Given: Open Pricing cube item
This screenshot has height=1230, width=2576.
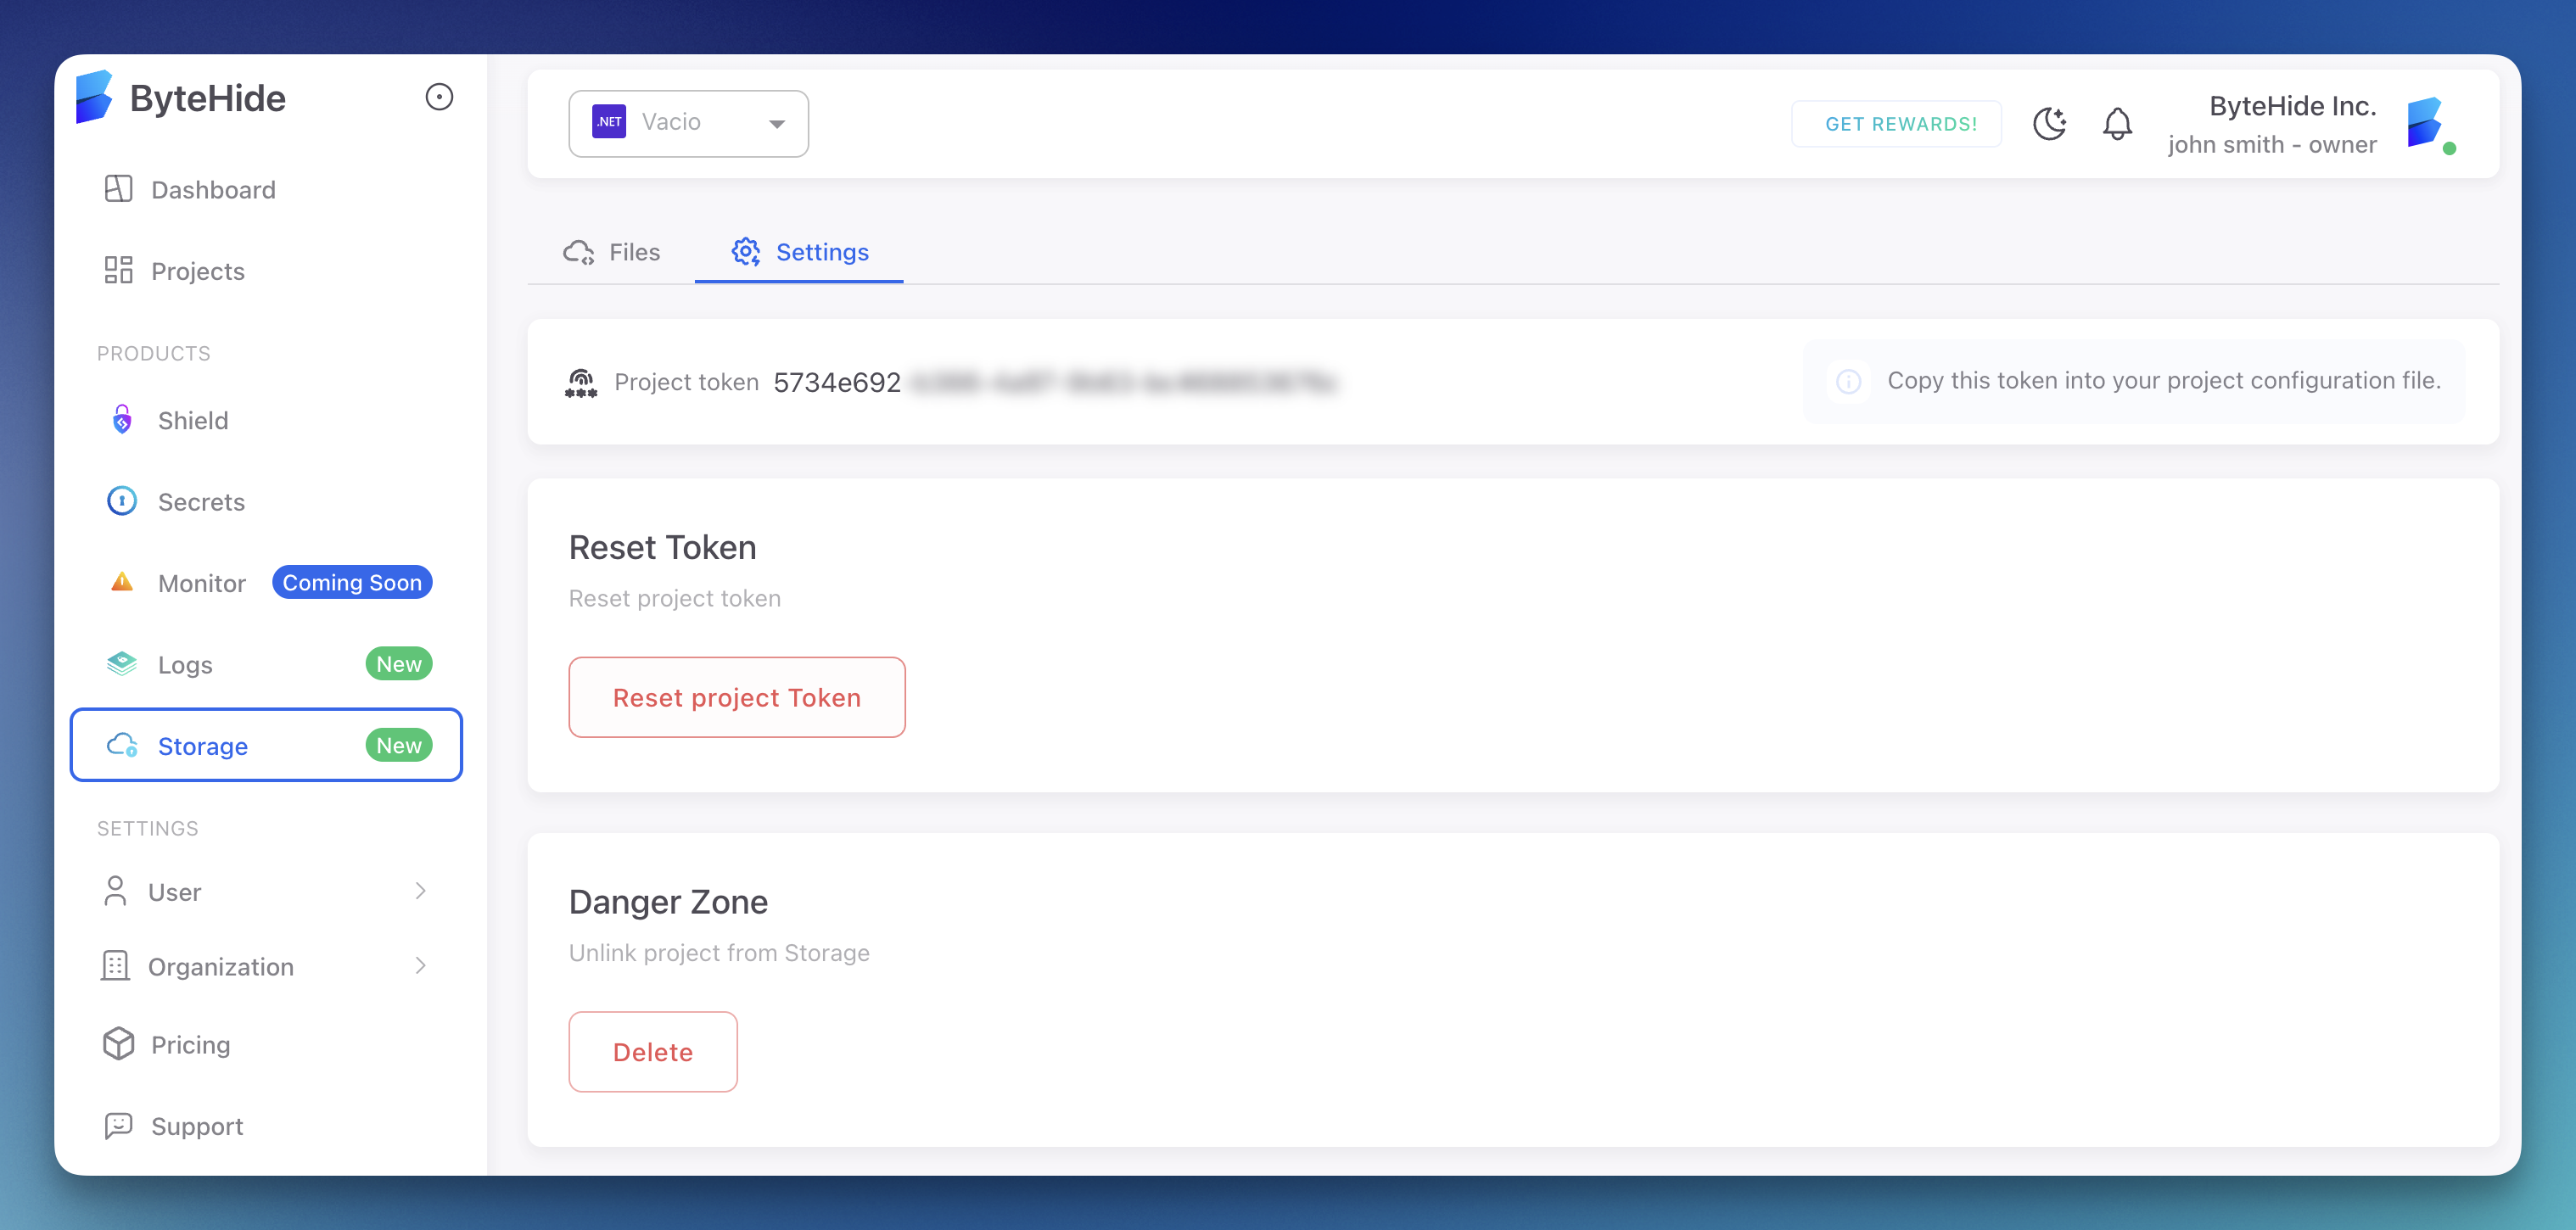Looking at the screenshot, I should (x=190, y=1044).
